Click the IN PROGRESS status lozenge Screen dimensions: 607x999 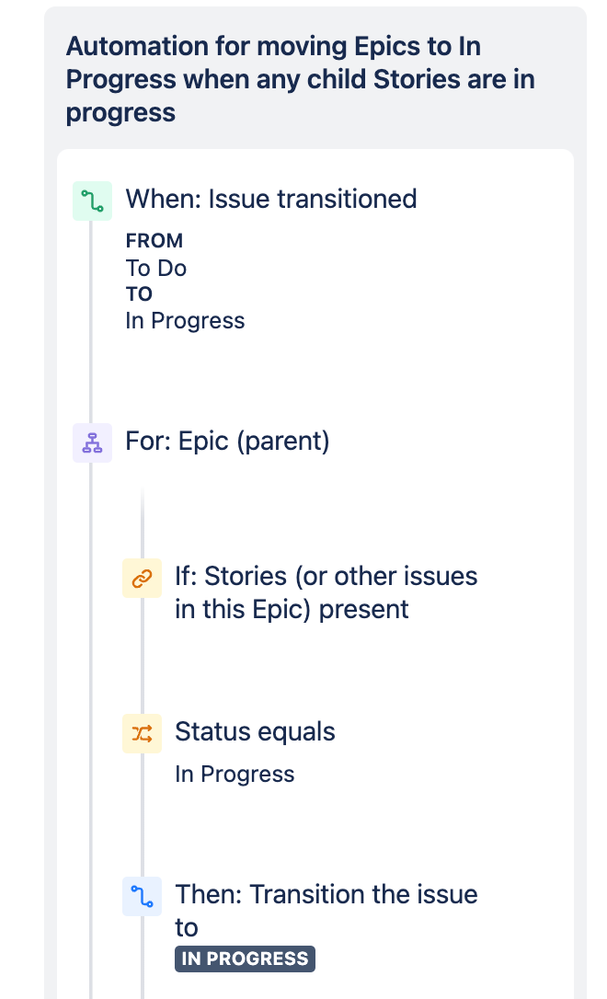coord(245,958)
